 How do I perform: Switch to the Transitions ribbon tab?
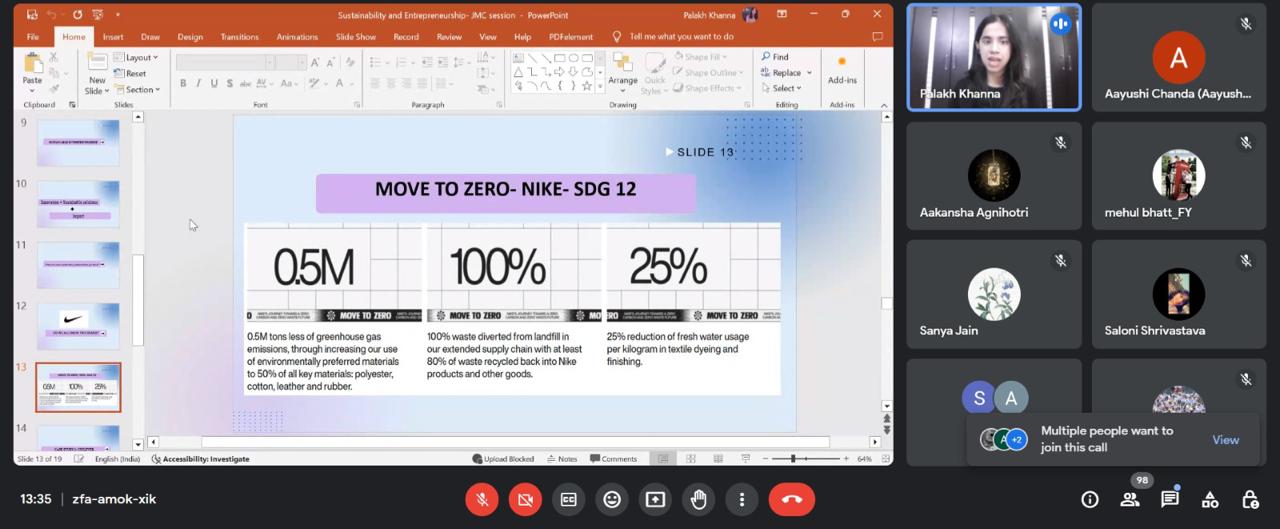[239, 37]
